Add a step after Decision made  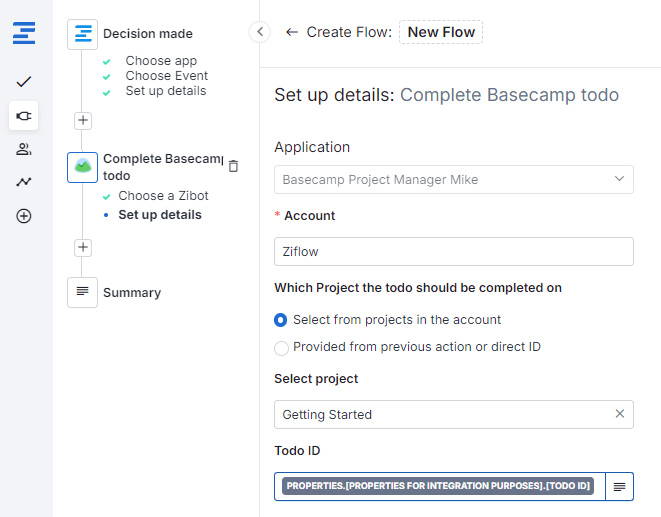pyautogui.click(x=83, y=120)
